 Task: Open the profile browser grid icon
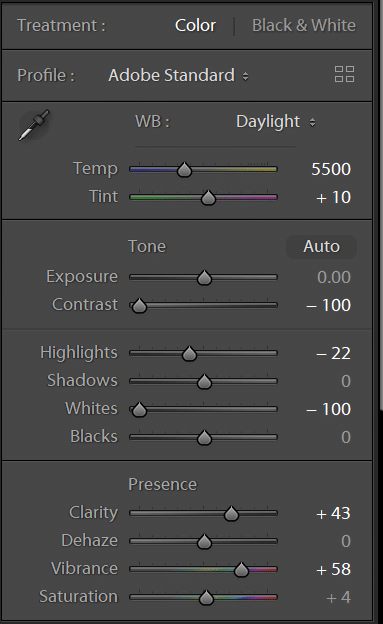click(x=344, y=74)
